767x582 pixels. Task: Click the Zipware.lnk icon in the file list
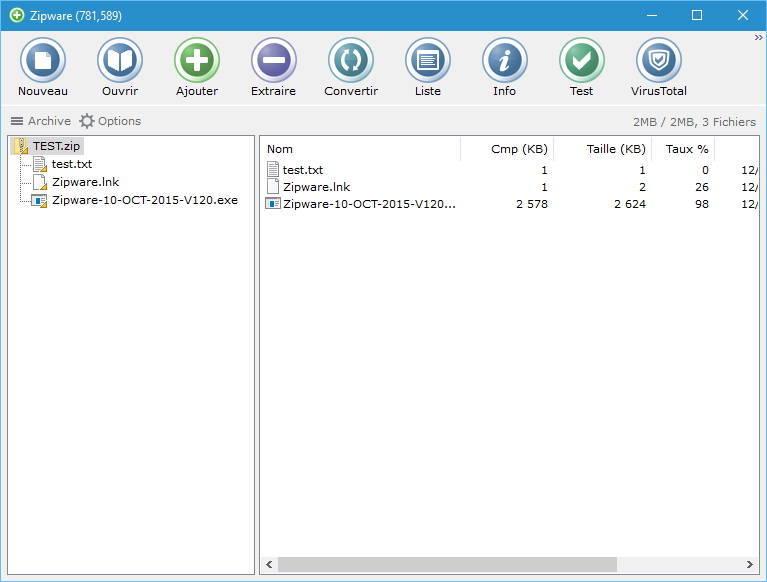tap(273, 186)
